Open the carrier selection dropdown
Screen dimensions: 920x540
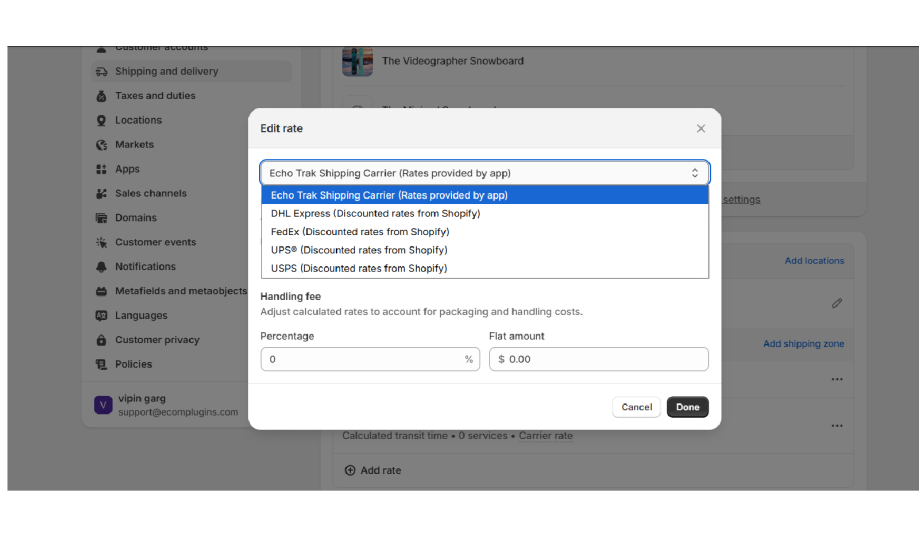click(x=485, y=173)
